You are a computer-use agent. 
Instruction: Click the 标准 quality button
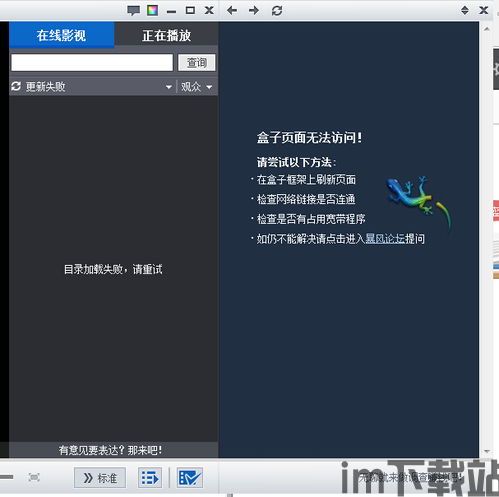(100, 478)
